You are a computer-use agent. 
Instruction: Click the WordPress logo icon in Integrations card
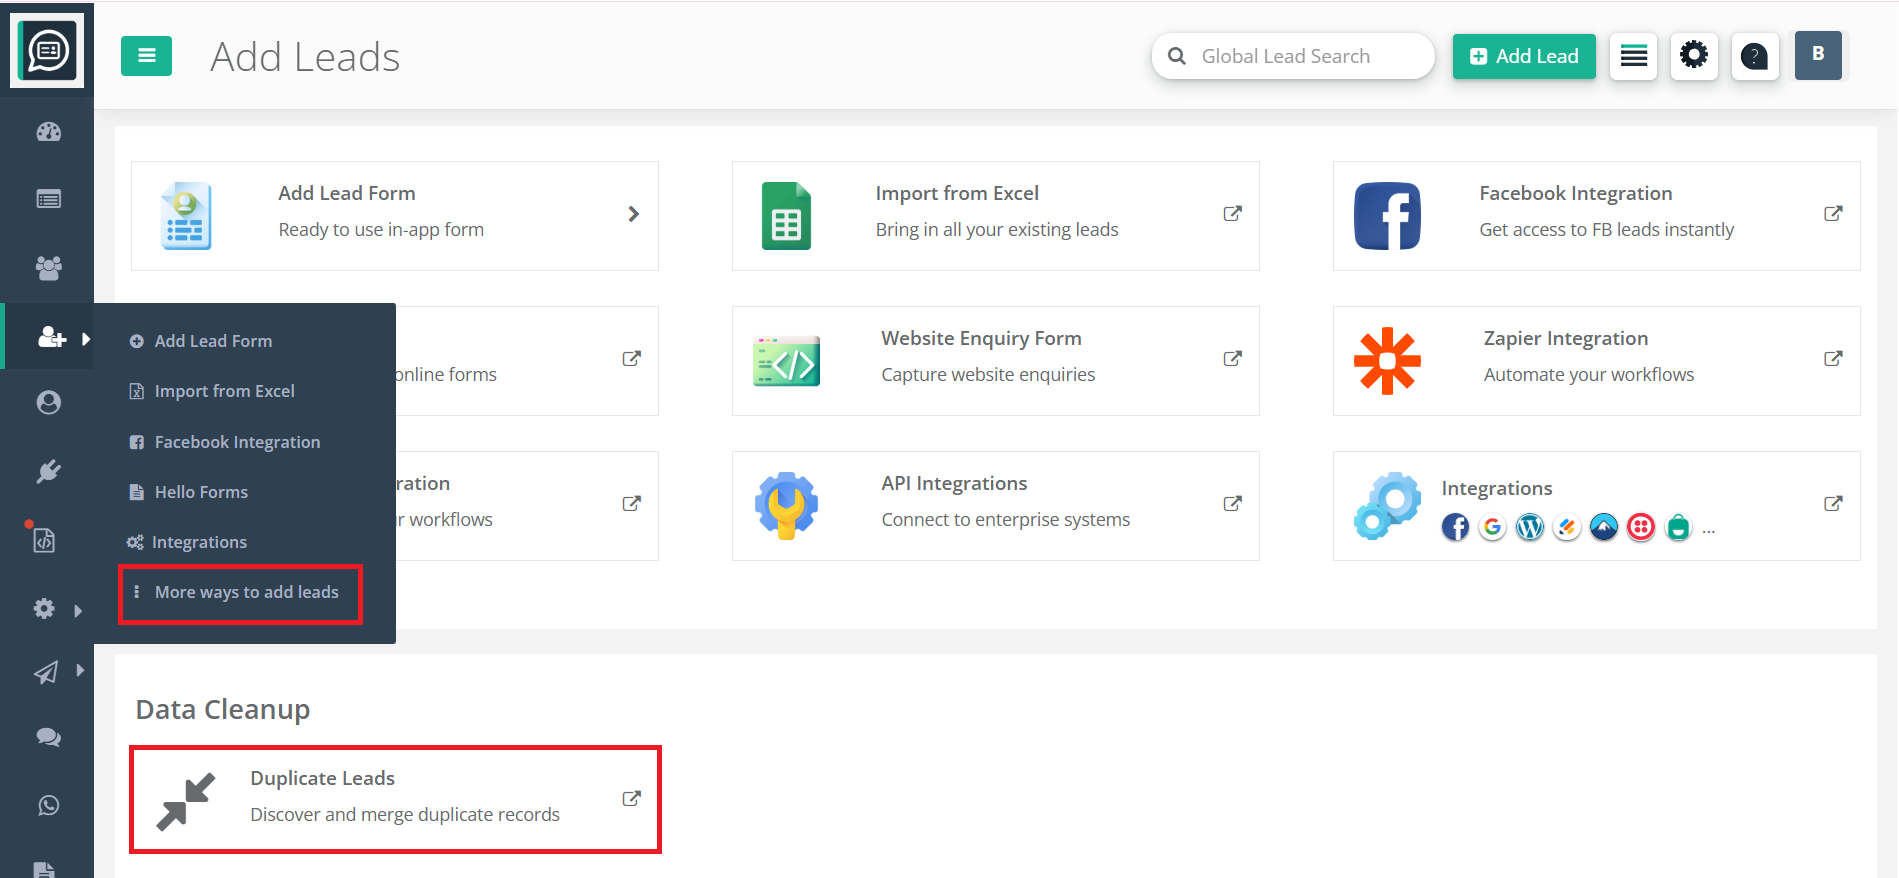(x=1530, y=527)
